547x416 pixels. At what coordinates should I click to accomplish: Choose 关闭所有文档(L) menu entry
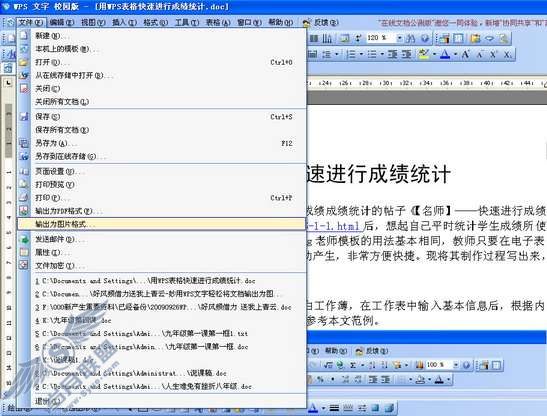pyautogui.click(x=162, y=102)
